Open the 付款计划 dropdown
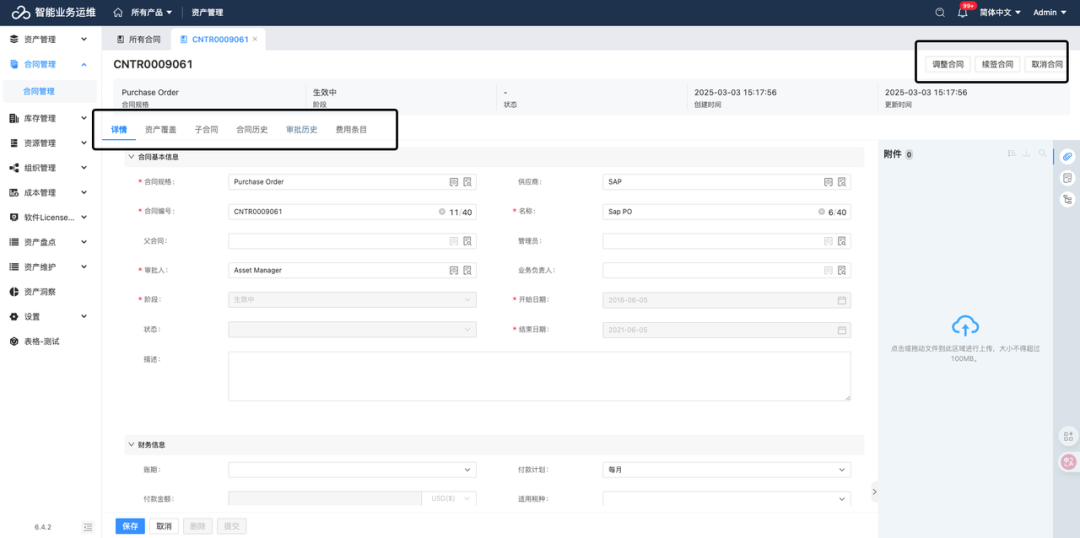This screenshot has height=538, width=1080. point(726,469)
